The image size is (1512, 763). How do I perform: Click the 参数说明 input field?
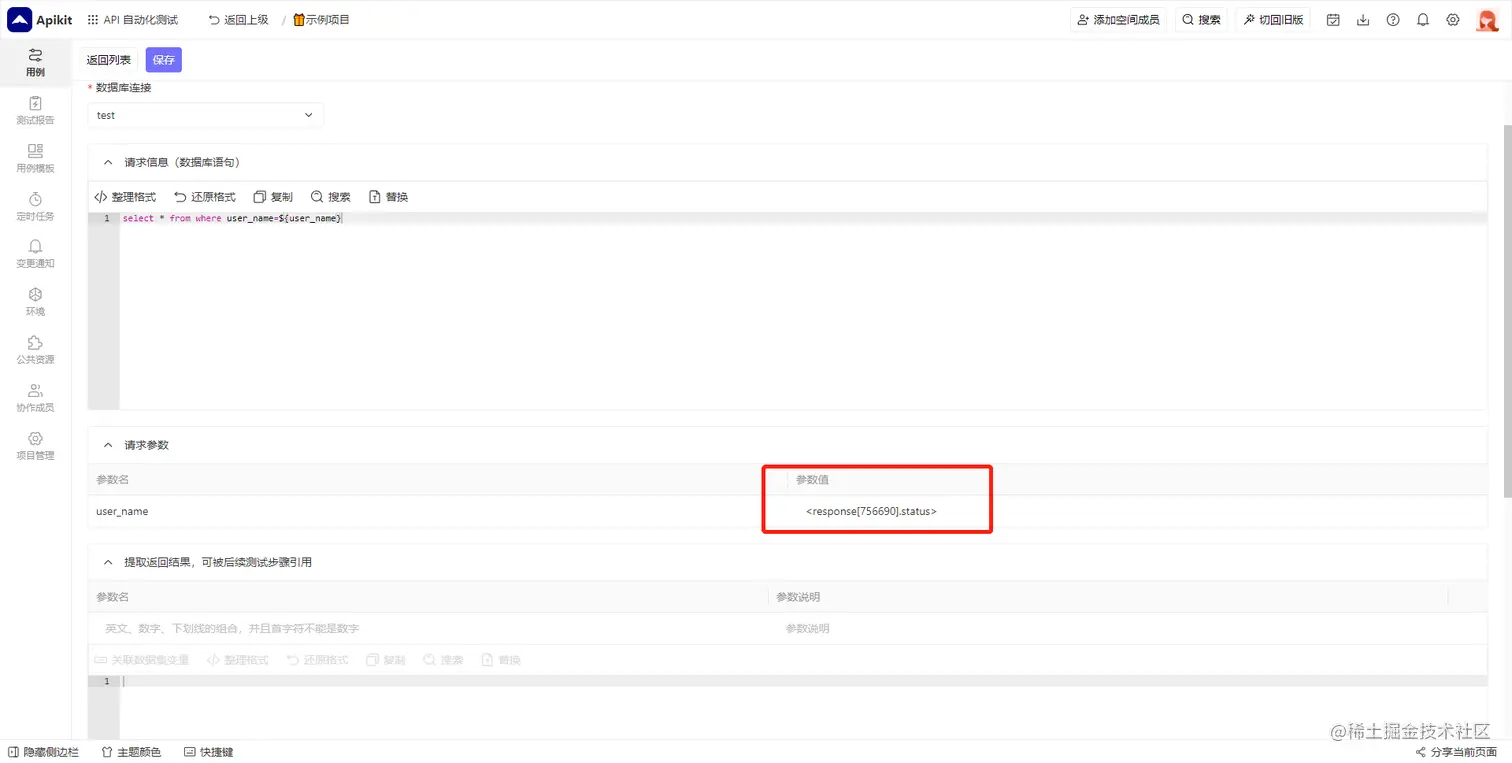1108,628
